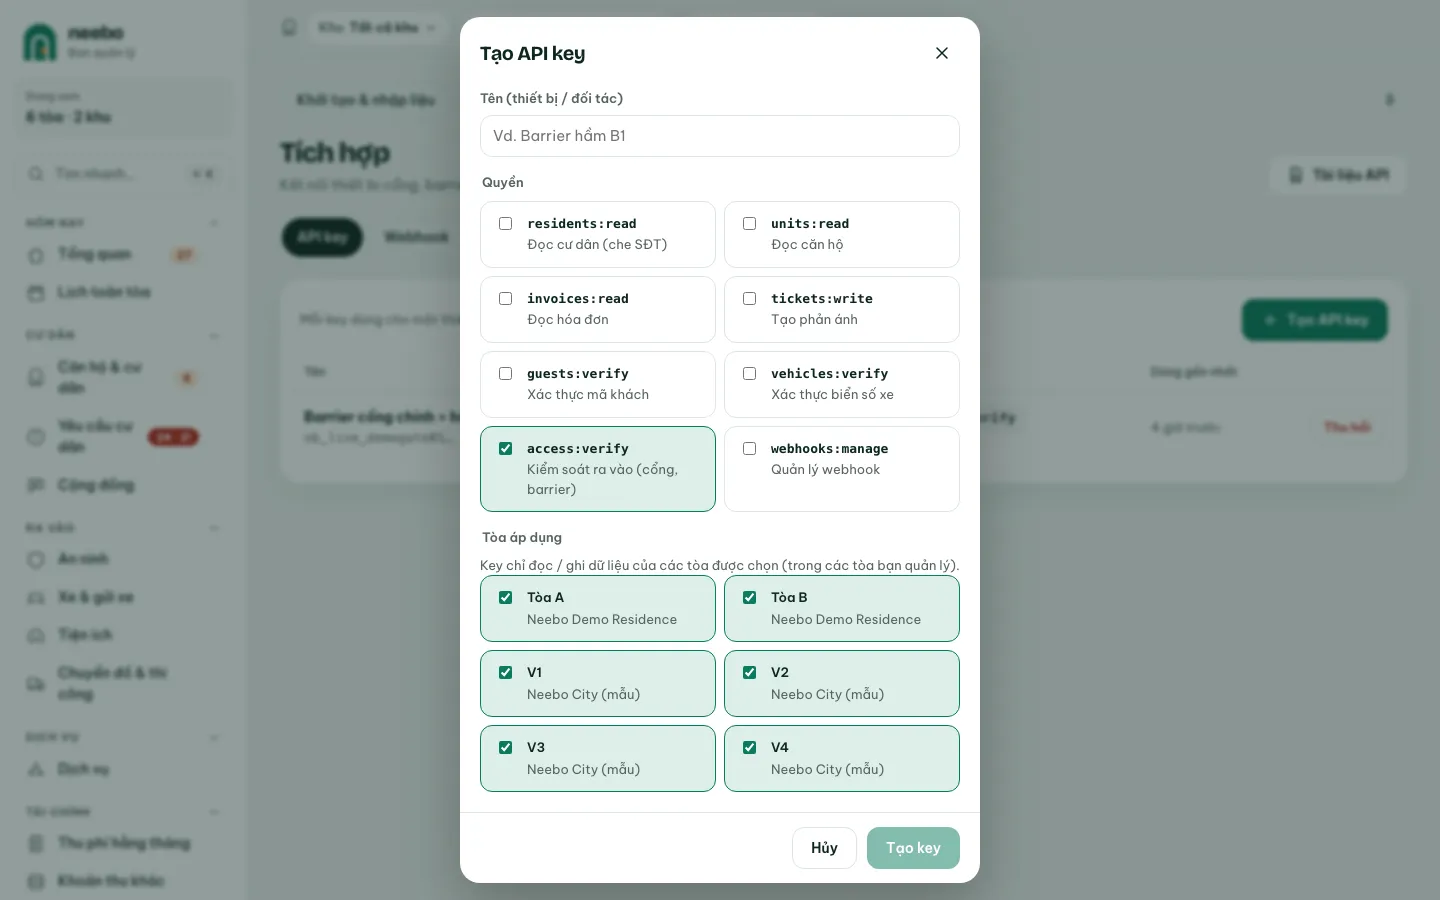Click the Cộng đồng sidebar icon
The width and height of the screenshot is (1440, 900).
[36, 485]
